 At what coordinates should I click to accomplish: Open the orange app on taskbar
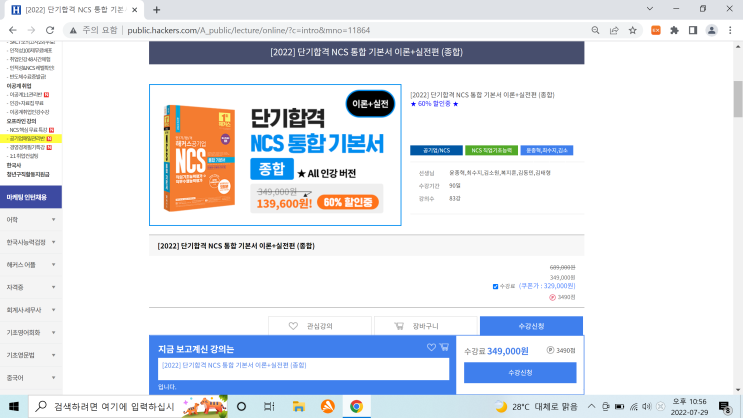pos(327,407)
